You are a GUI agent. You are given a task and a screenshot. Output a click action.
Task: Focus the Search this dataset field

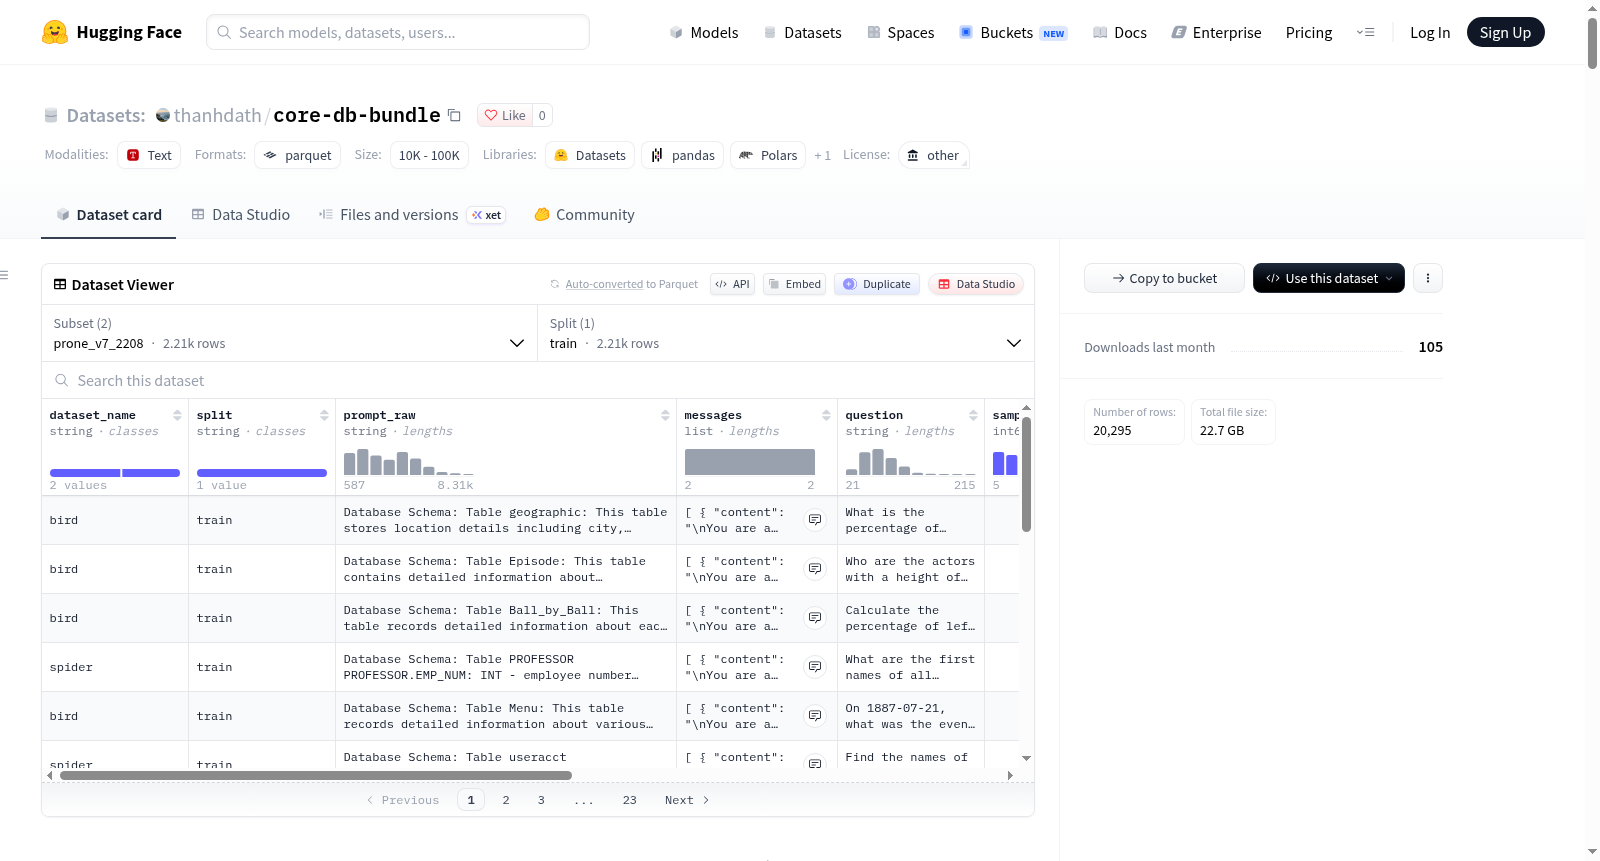(x=538, y=380)
